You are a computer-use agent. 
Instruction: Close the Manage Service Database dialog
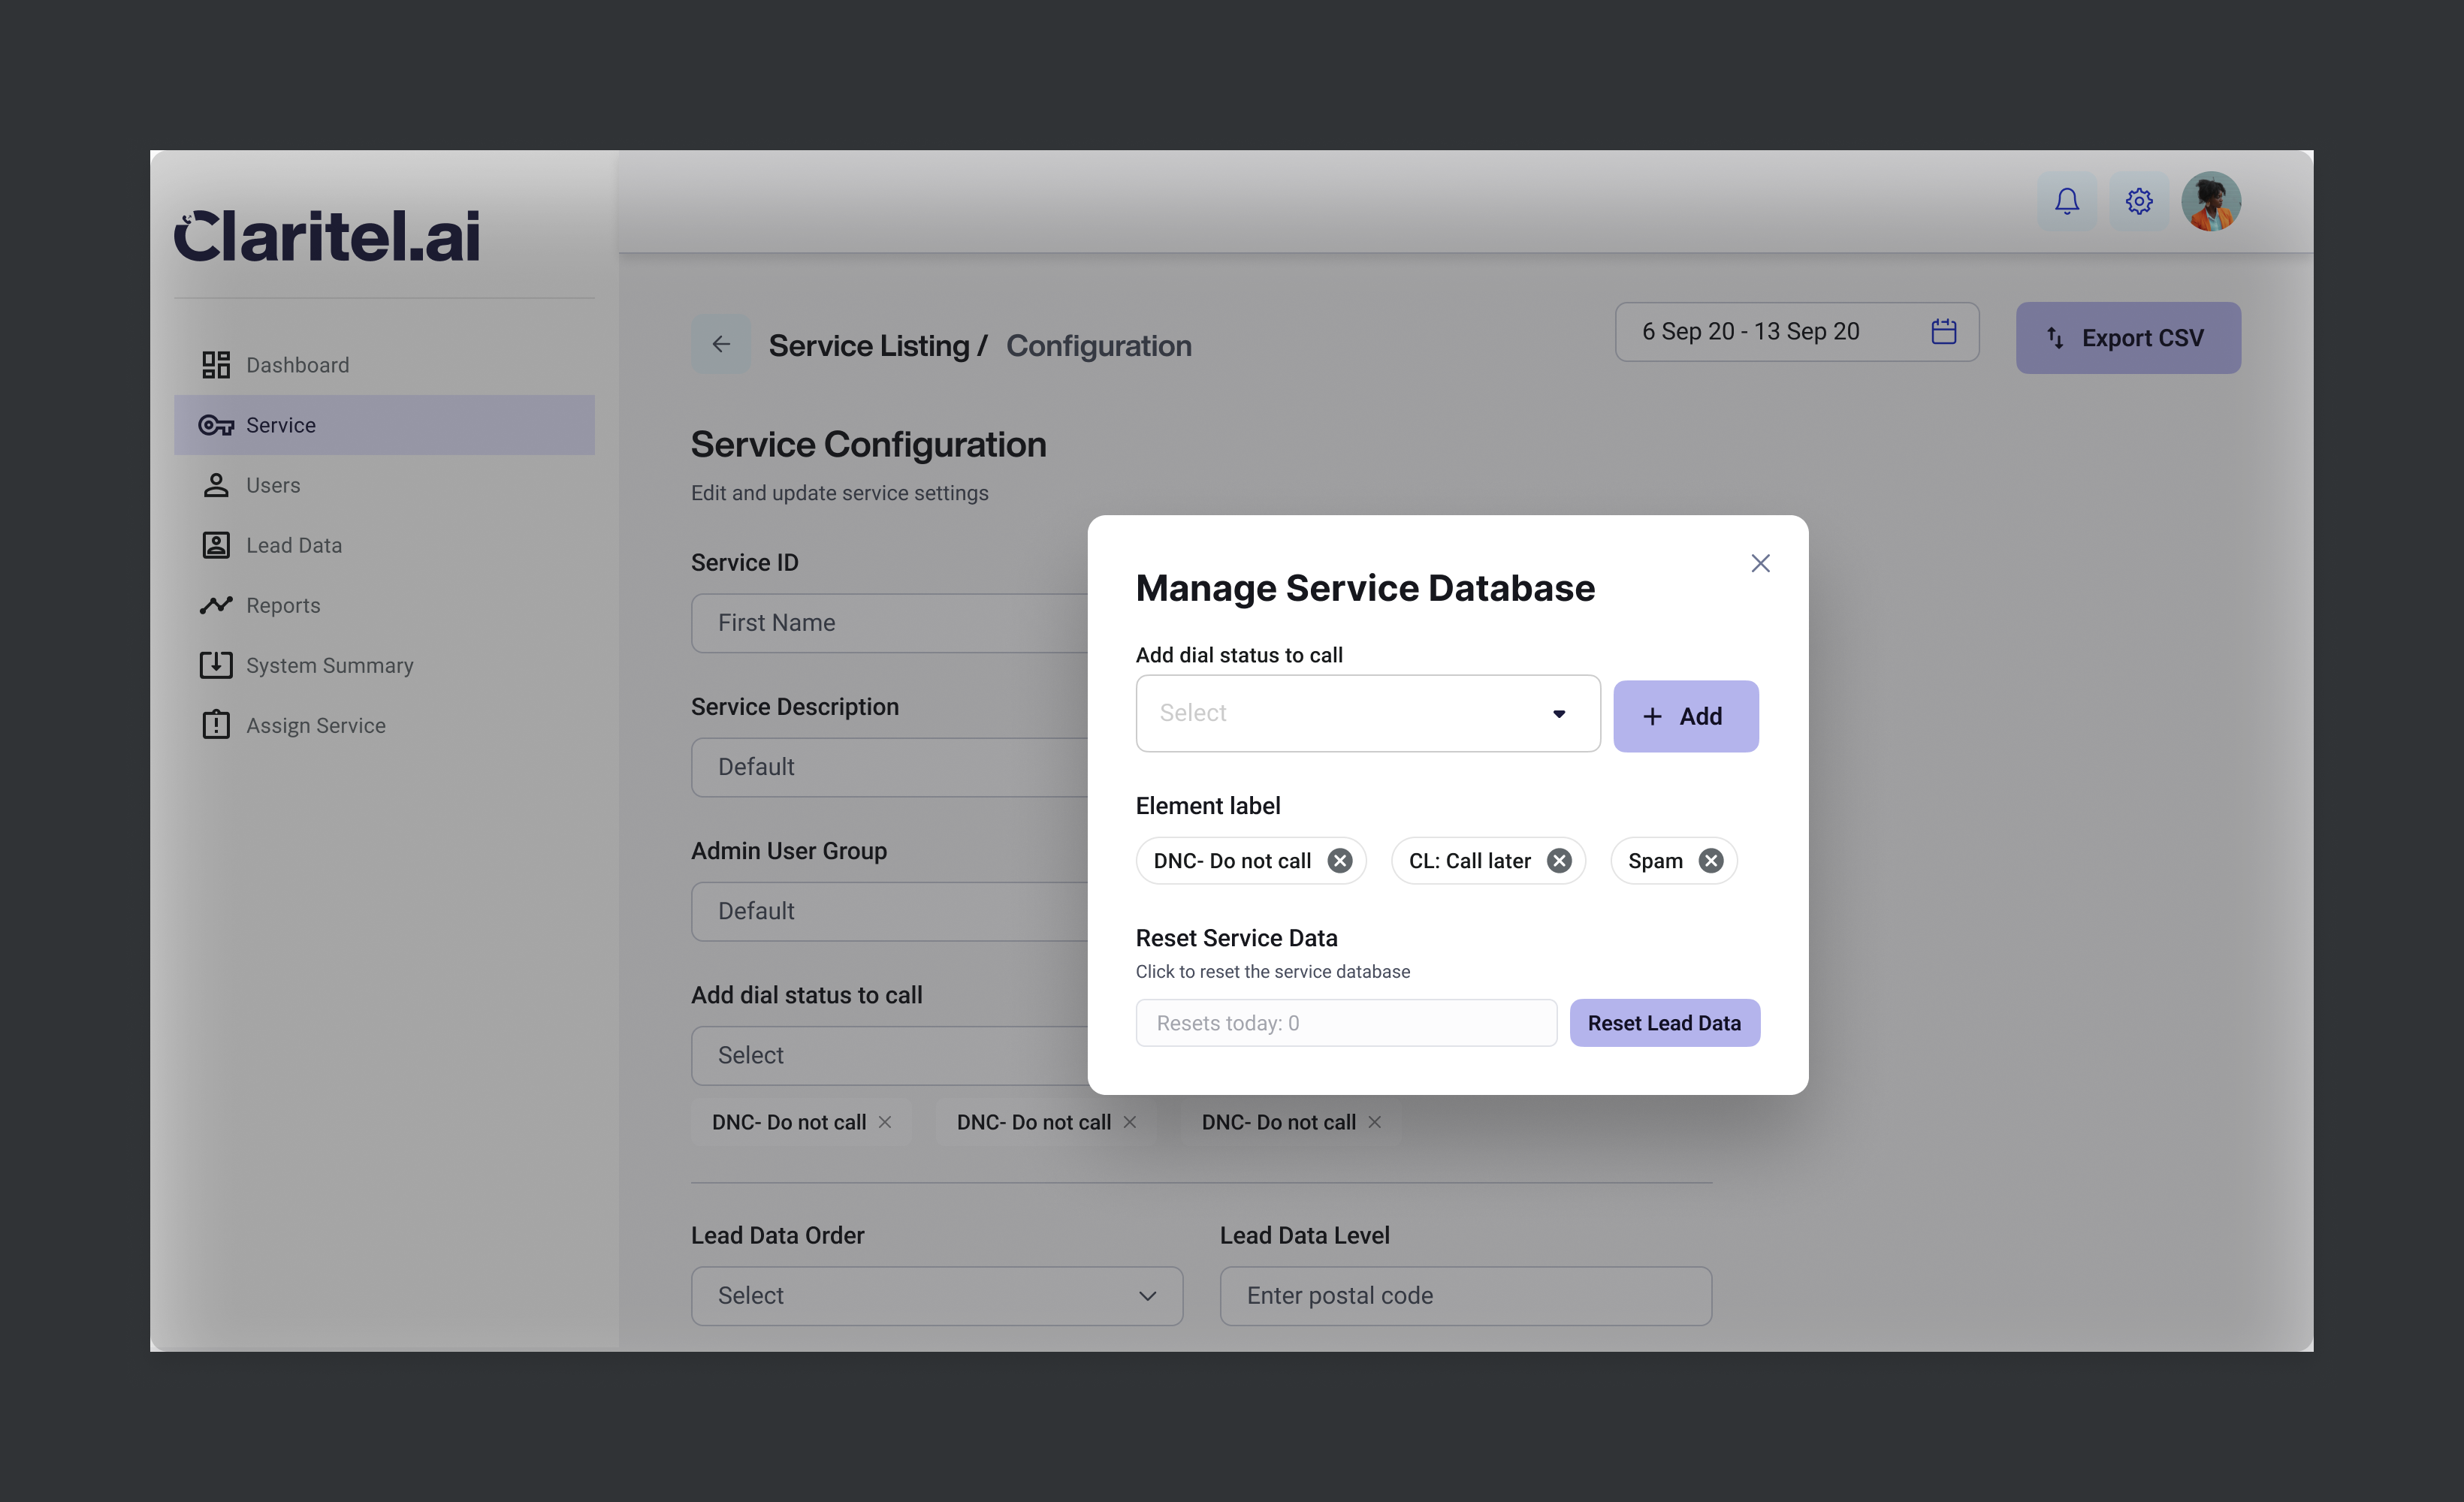pyautogui.click(x=1760, y=563)
